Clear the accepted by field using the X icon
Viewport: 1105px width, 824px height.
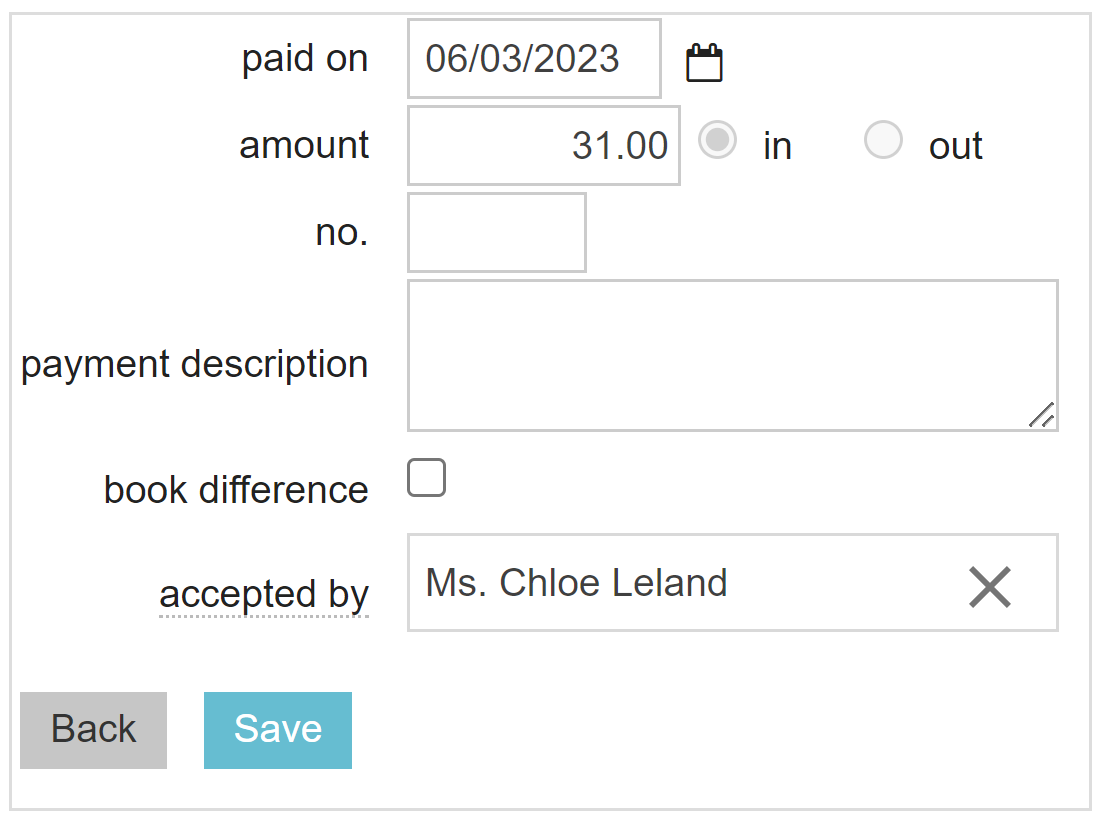click(x=989, y=588)
